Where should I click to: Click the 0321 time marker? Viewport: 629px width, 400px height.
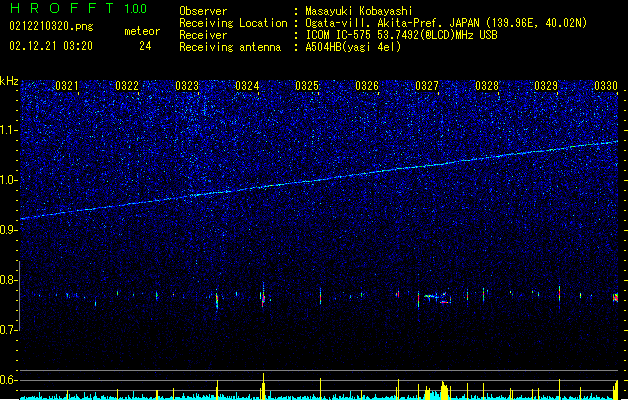pos(67,85)
